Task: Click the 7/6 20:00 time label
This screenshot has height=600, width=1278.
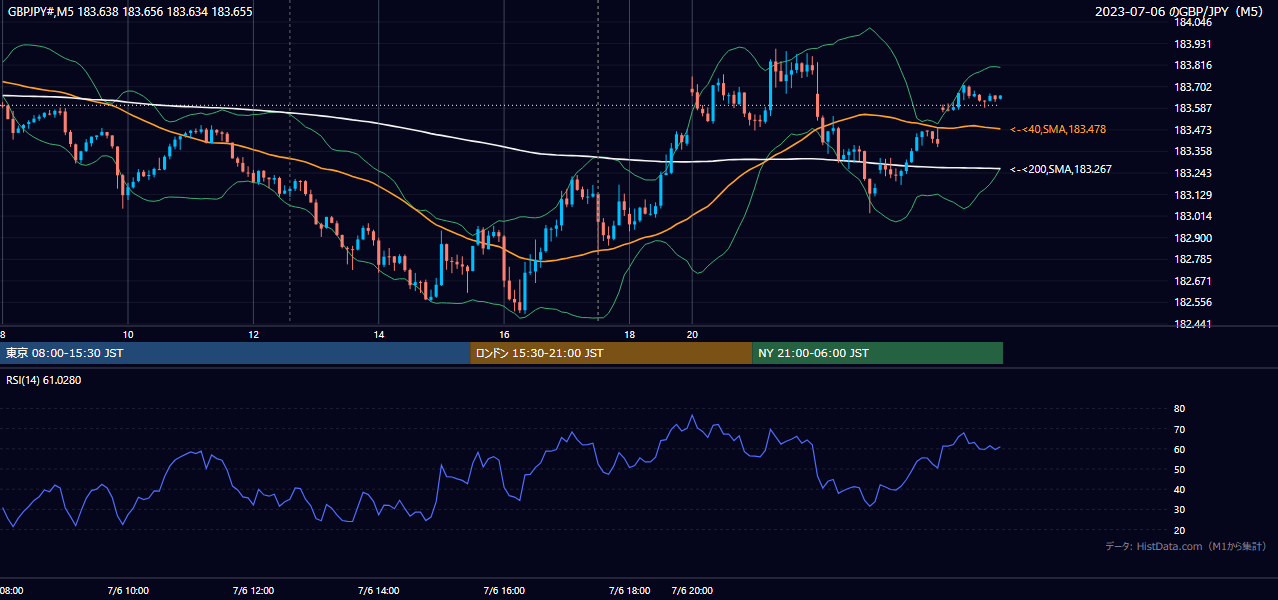Action: 691,591
